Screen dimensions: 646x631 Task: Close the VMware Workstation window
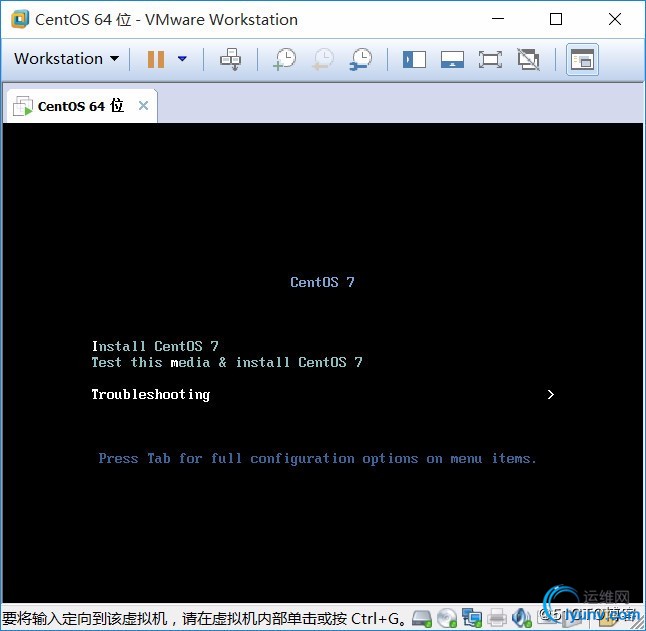(615, 19)
